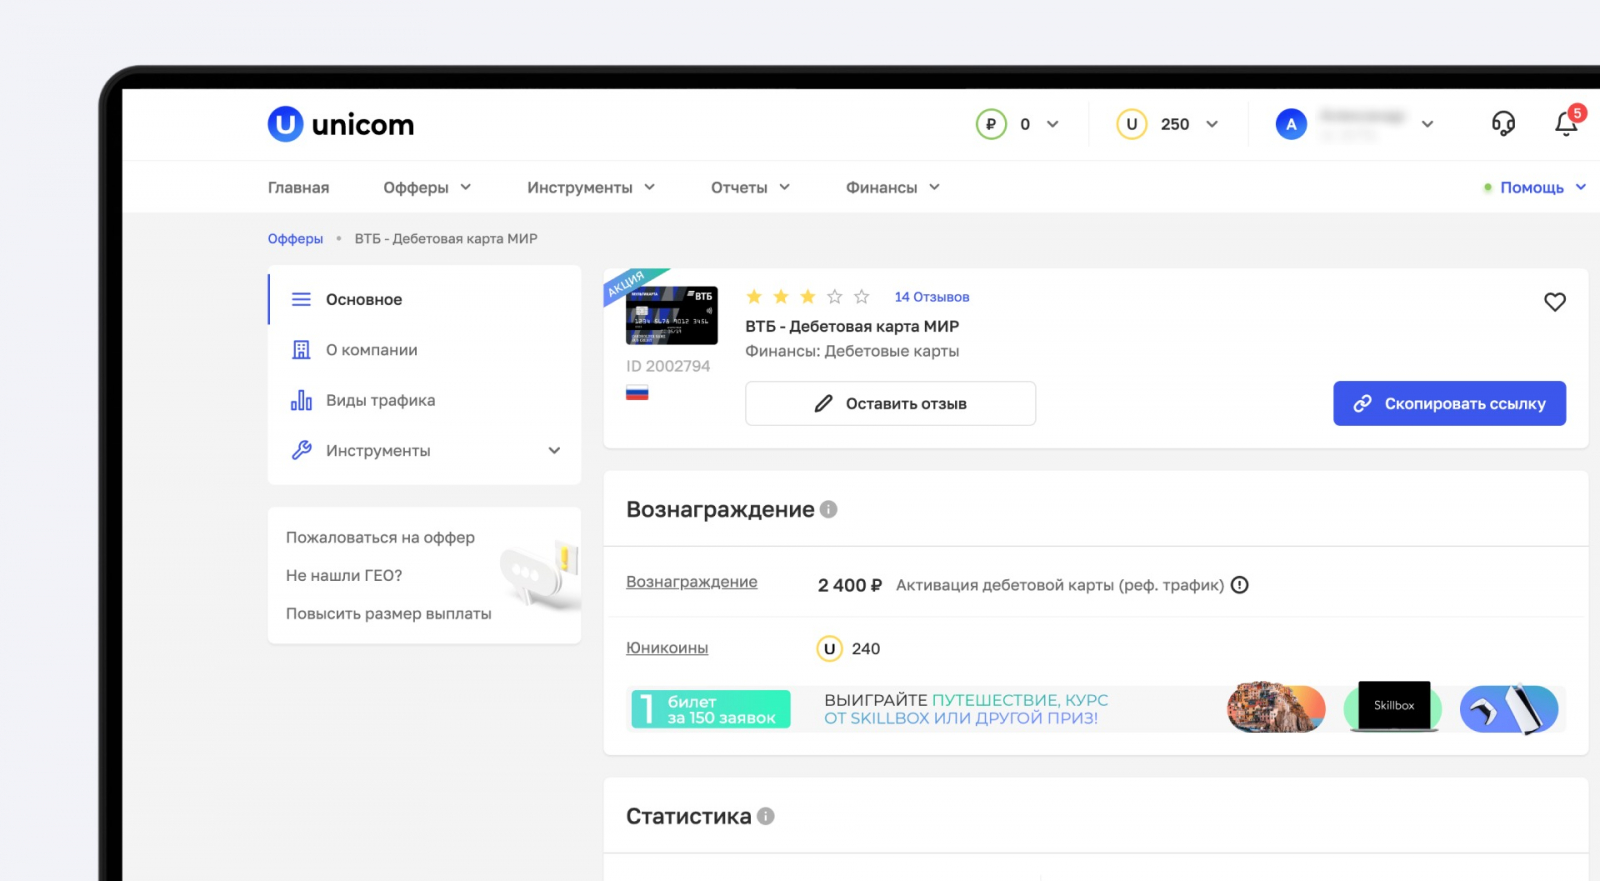Open the Офферы menu

point(427,187)
